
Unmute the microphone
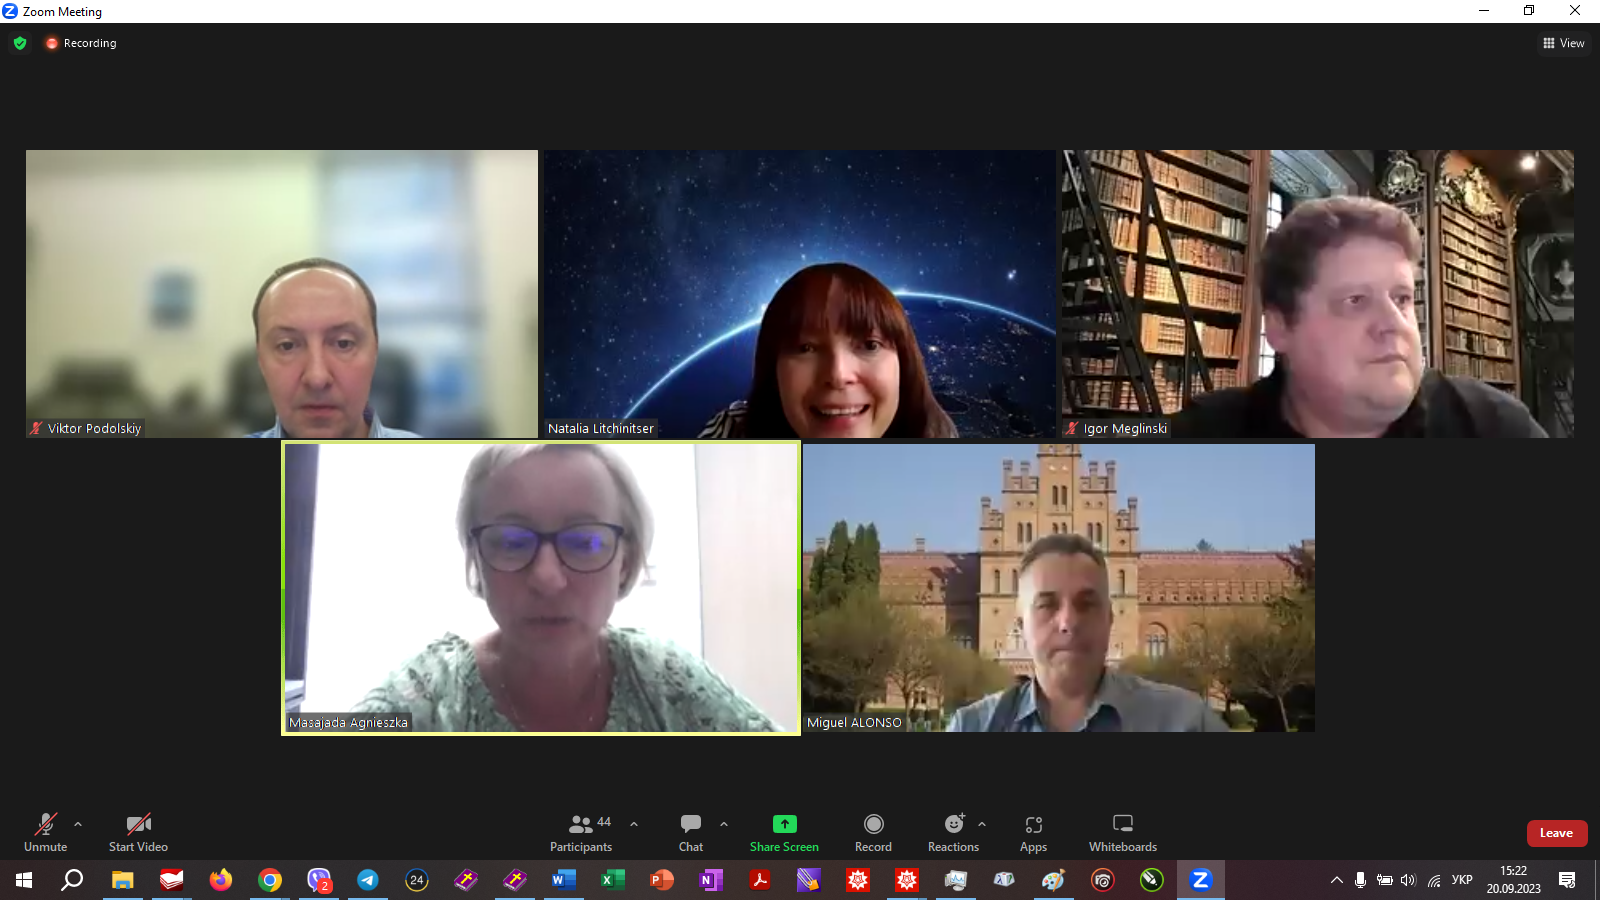(x=45, y=832)
